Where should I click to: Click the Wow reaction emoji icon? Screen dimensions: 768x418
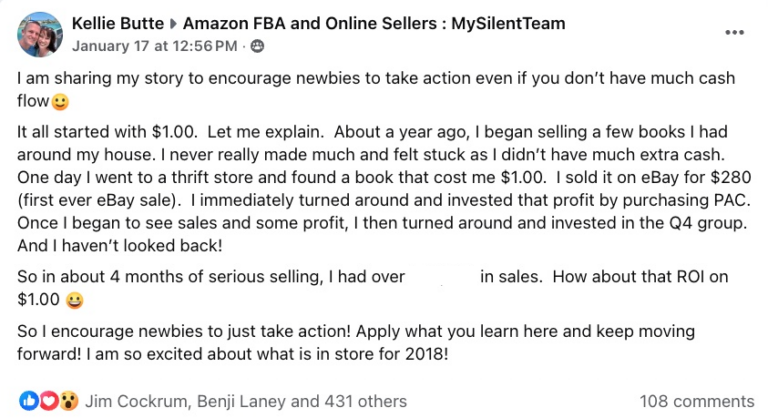(x=69, y=401)
